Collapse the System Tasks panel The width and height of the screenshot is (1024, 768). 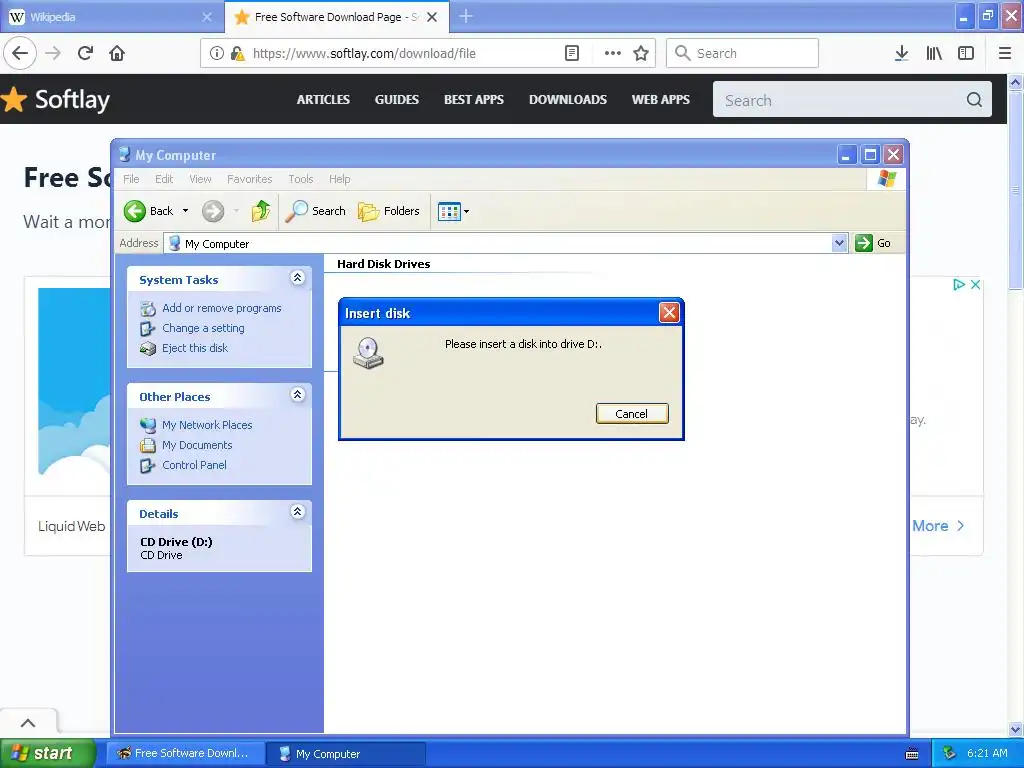click(x=297, y=278)
